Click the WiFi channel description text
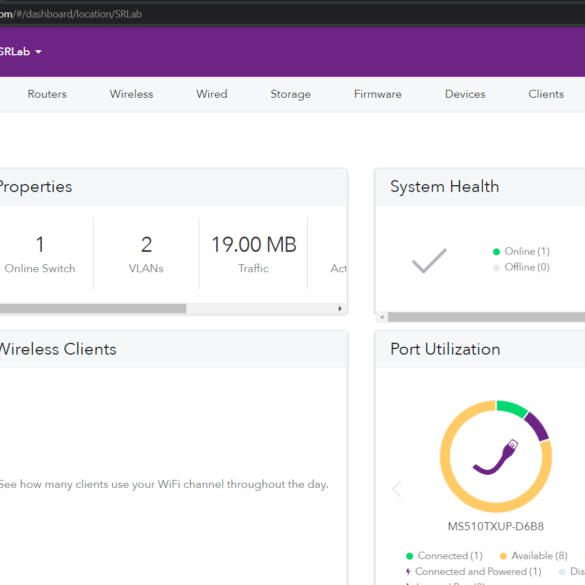 (164, 484)
